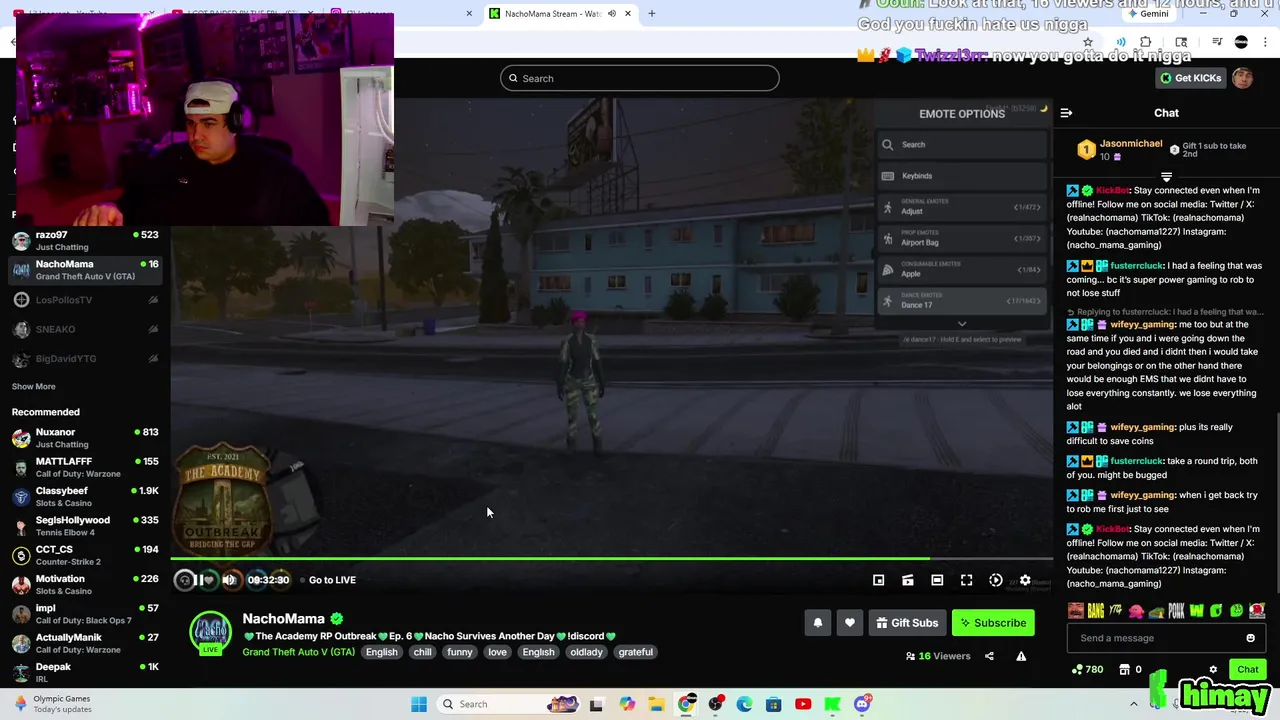Open playback speed icon in player controls
Screen dimensions: 1280x720
tap(996, 580)
